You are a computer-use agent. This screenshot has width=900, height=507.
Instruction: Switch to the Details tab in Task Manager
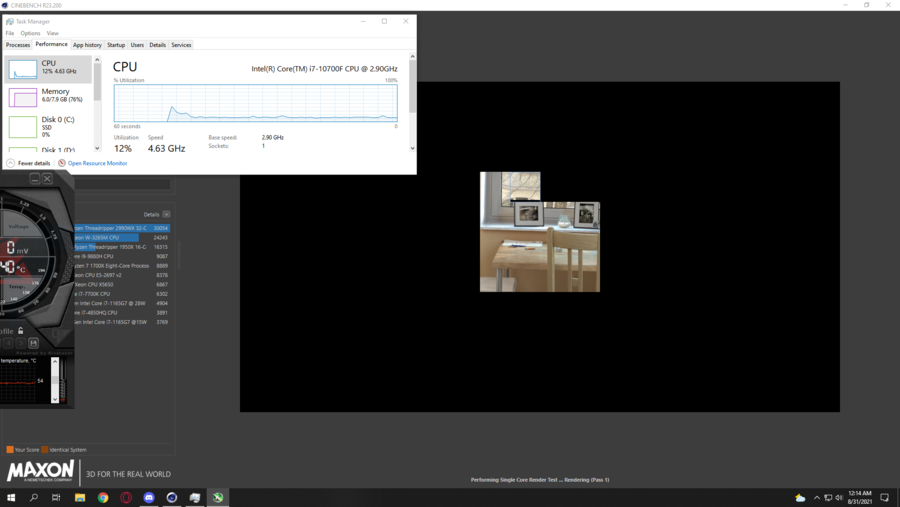[157, 45]
